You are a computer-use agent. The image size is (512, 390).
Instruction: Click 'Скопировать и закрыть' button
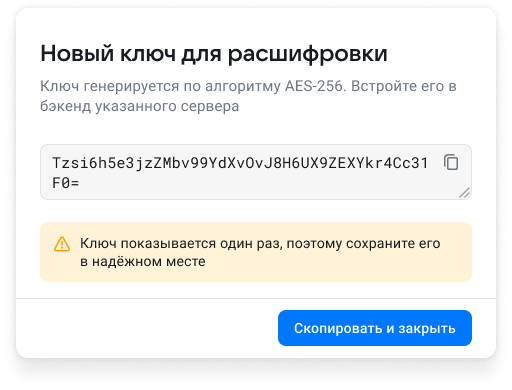click(x=375, y=328)
